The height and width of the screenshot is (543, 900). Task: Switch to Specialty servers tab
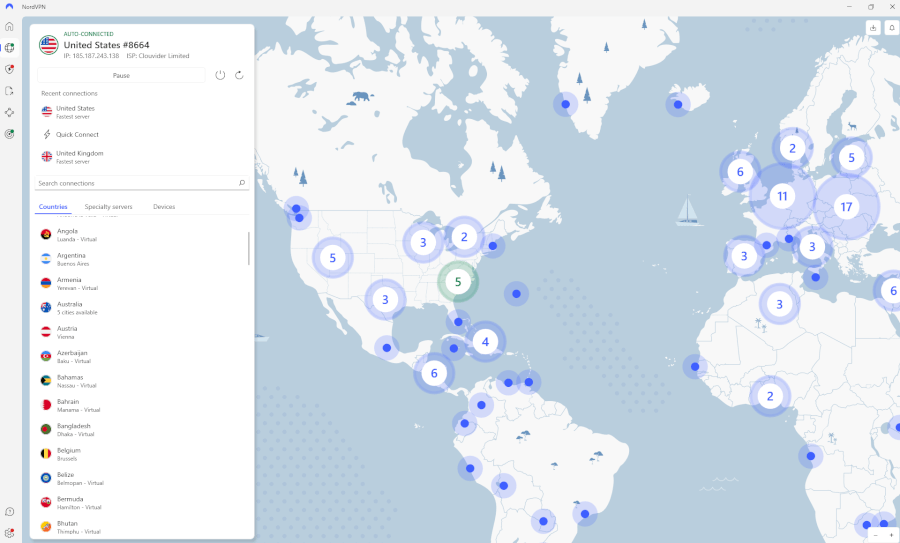click(108, 207)
